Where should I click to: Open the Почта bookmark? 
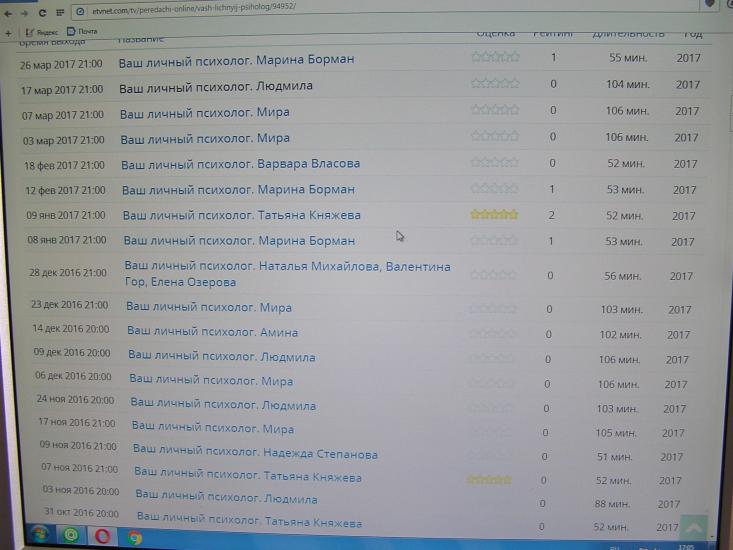[x=84, y=31]
